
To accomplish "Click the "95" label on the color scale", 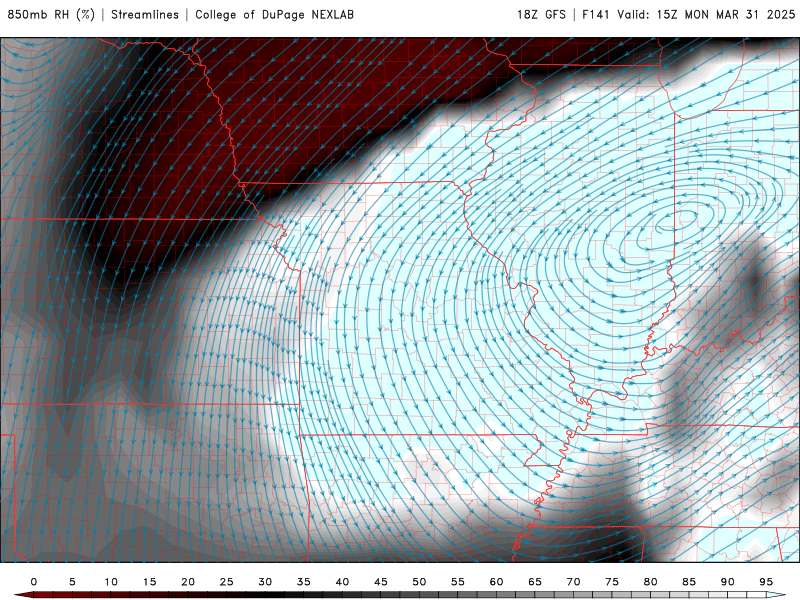I will tap(766, 582).
